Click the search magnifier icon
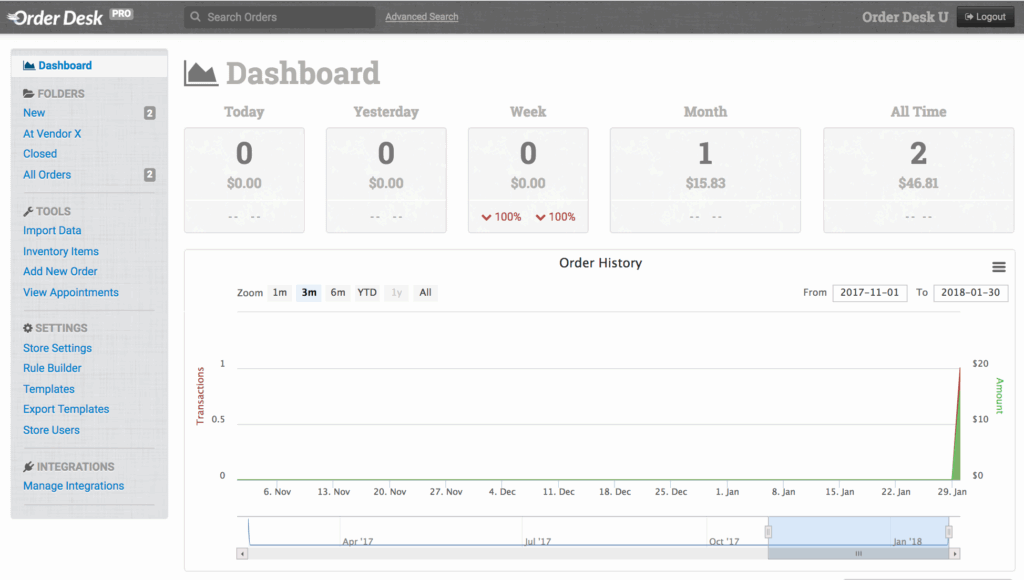The height and width of the screenshot is (580, 1024). click(196, 17)
